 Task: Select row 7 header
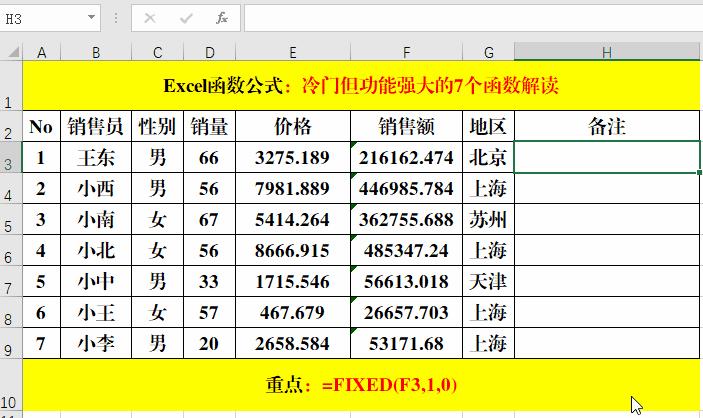coord(11,281)
